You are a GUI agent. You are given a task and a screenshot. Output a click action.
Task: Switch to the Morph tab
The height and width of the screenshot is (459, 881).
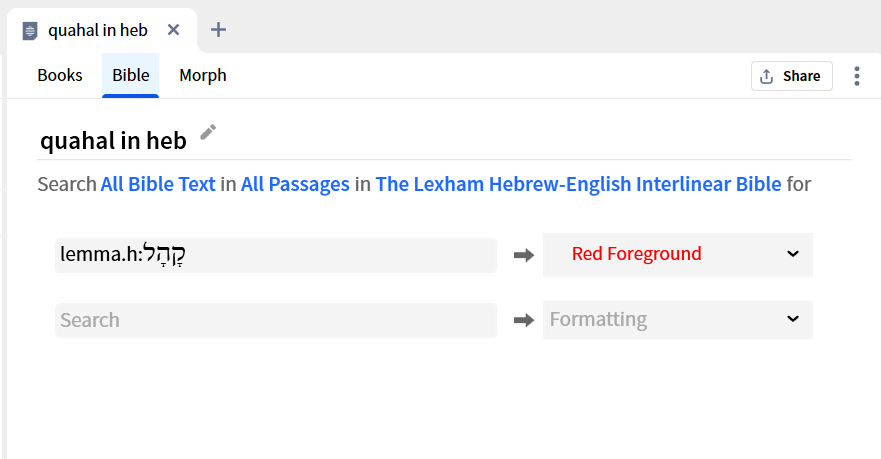pyautogui.click(x=203, y=75)
